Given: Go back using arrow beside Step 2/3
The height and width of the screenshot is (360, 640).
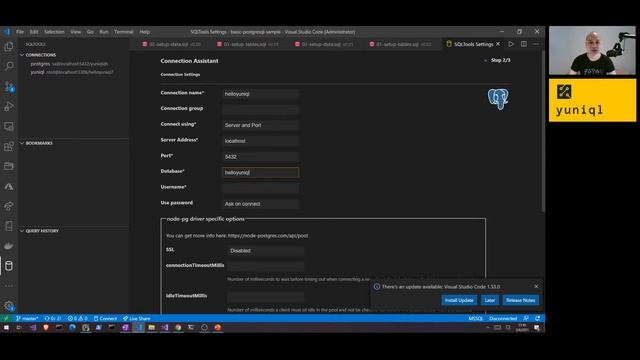Looking at the screenshot, I should 485,60.
